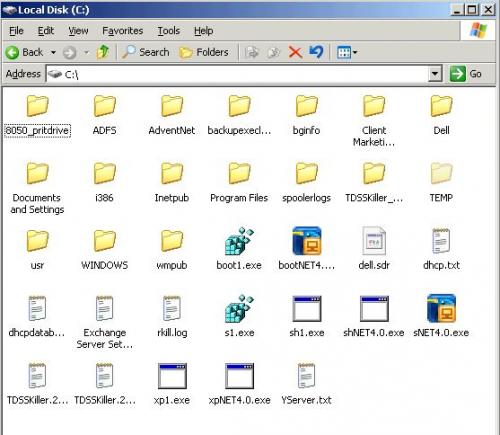This screenshot has width=500, height=435.
Task: Select the YServer.txt file
Action: click(306, 383)
